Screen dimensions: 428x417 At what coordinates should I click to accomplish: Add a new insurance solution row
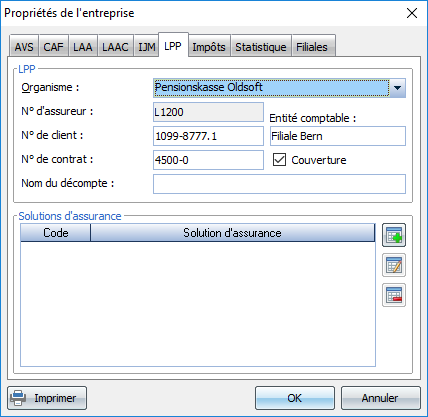(x=394, y=235)
